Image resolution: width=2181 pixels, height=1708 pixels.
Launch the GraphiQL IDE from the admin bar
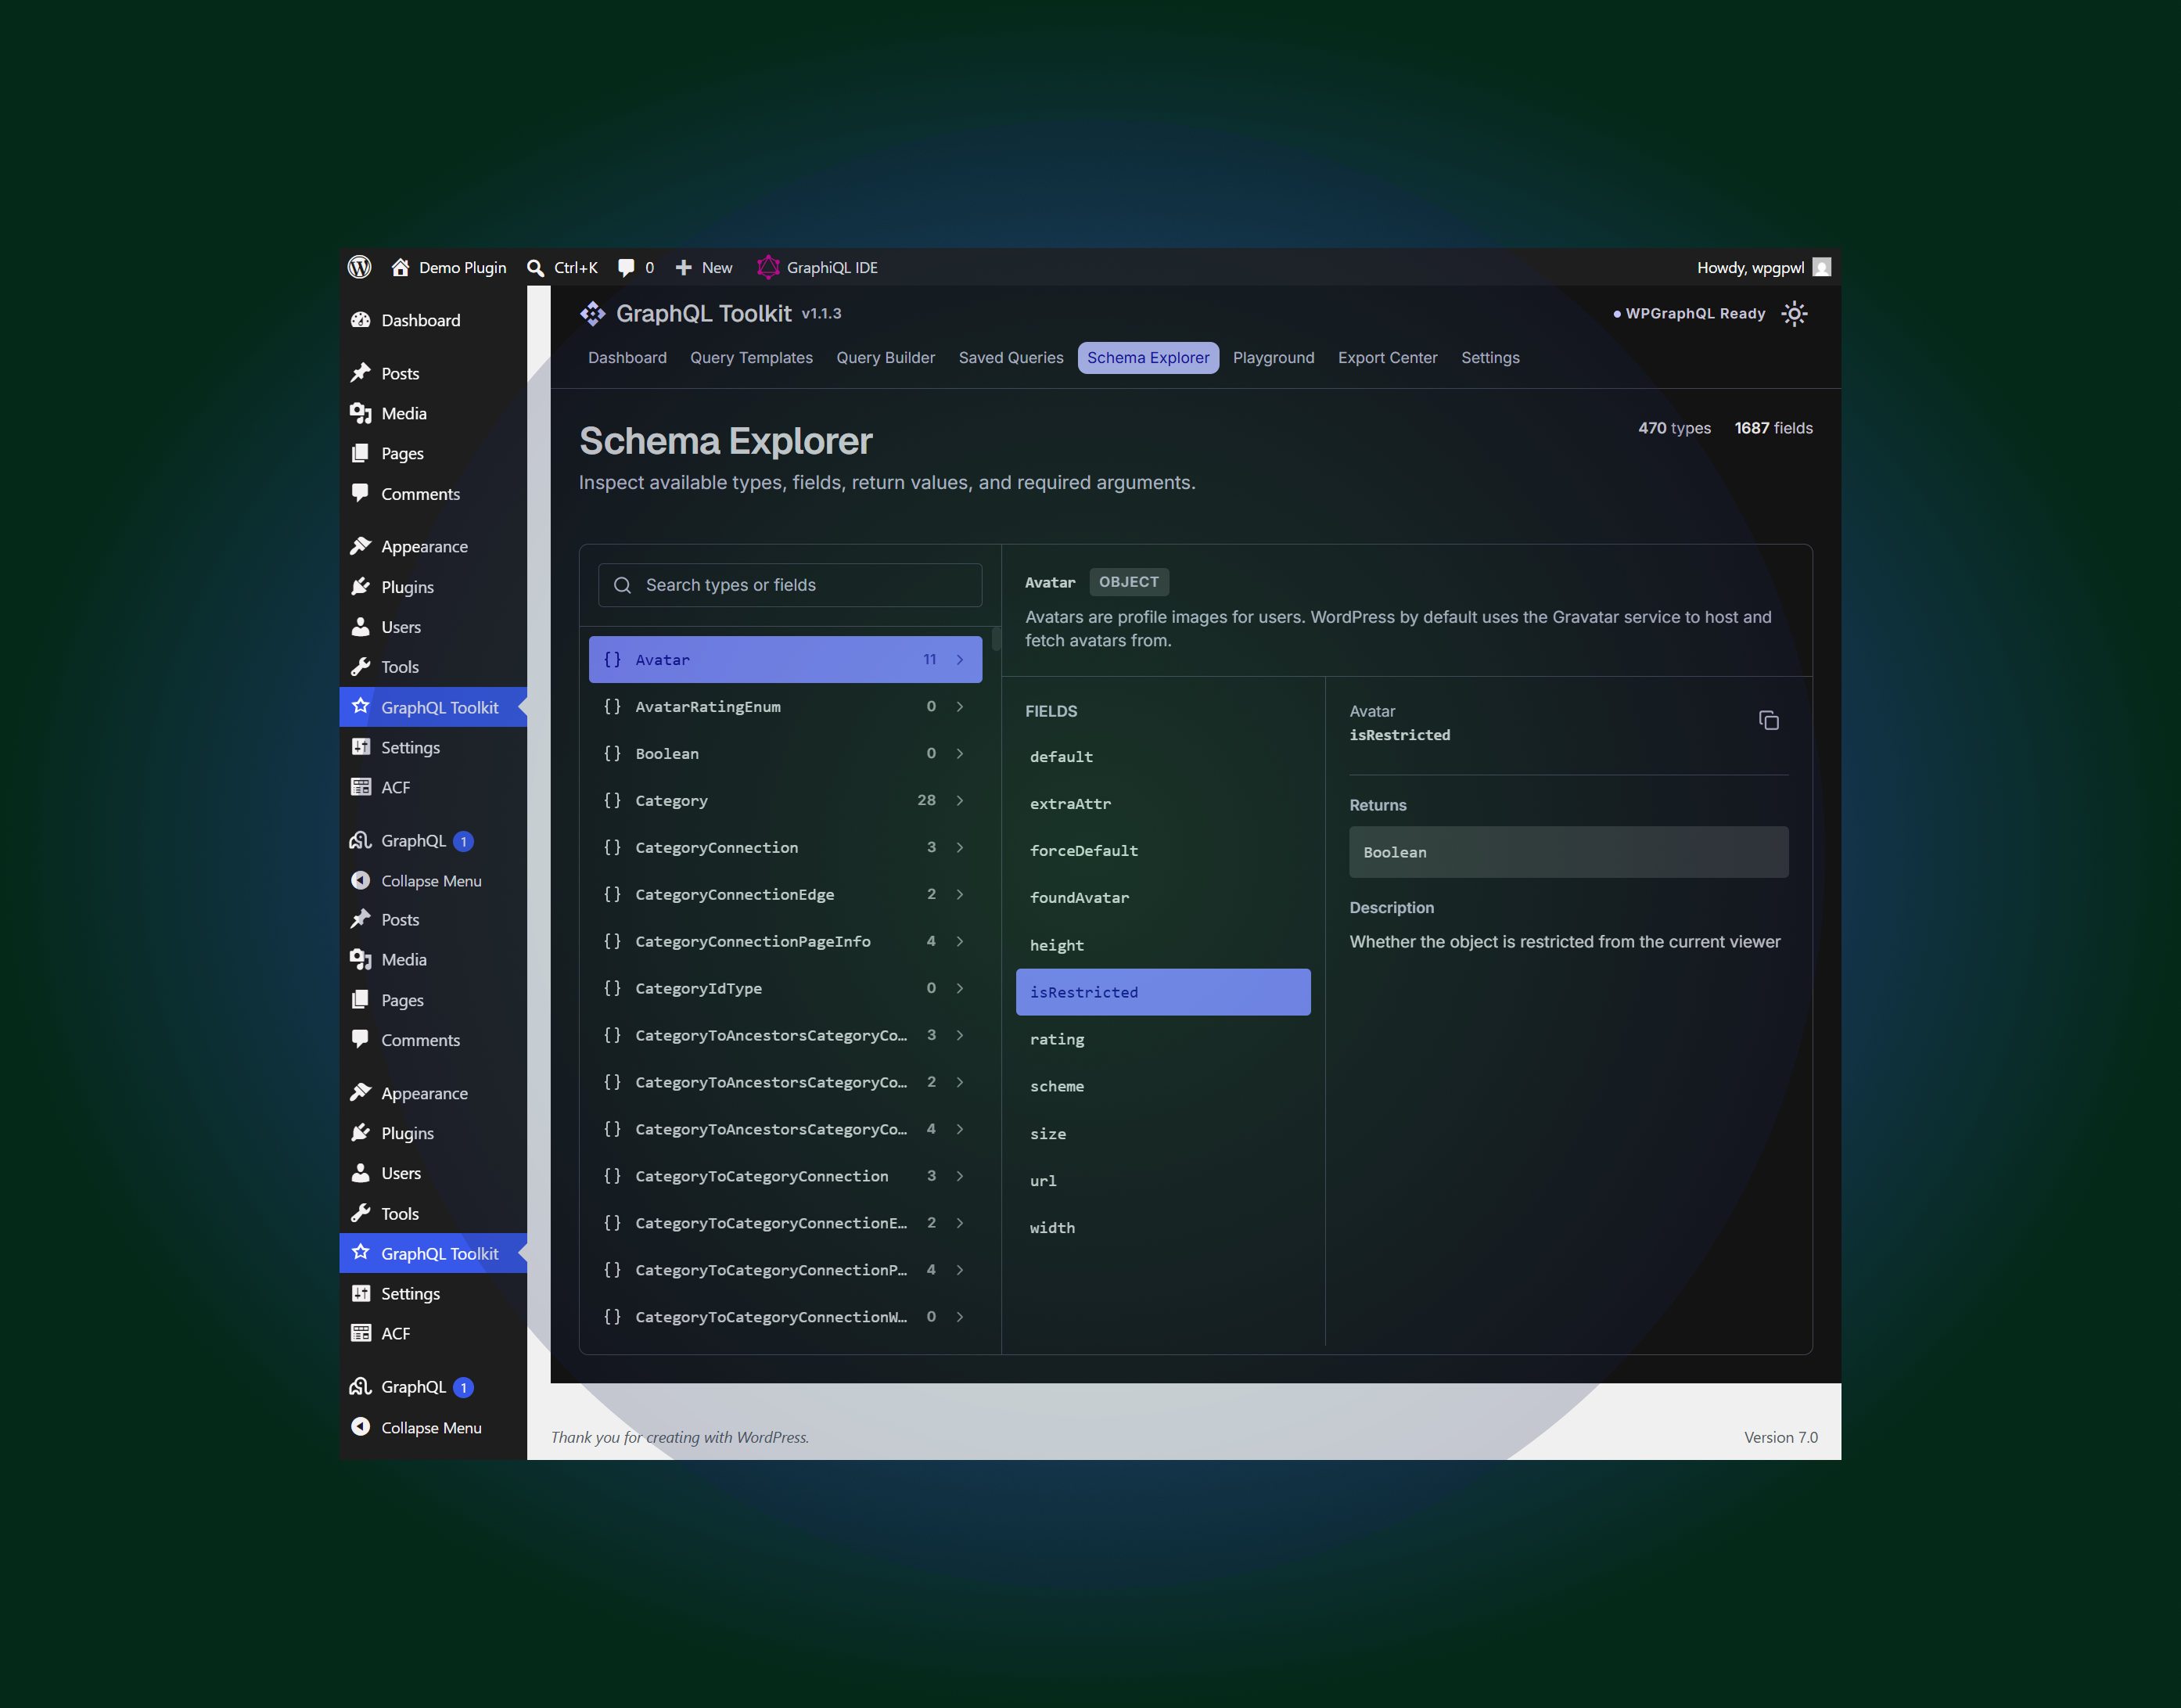[817, 267]
